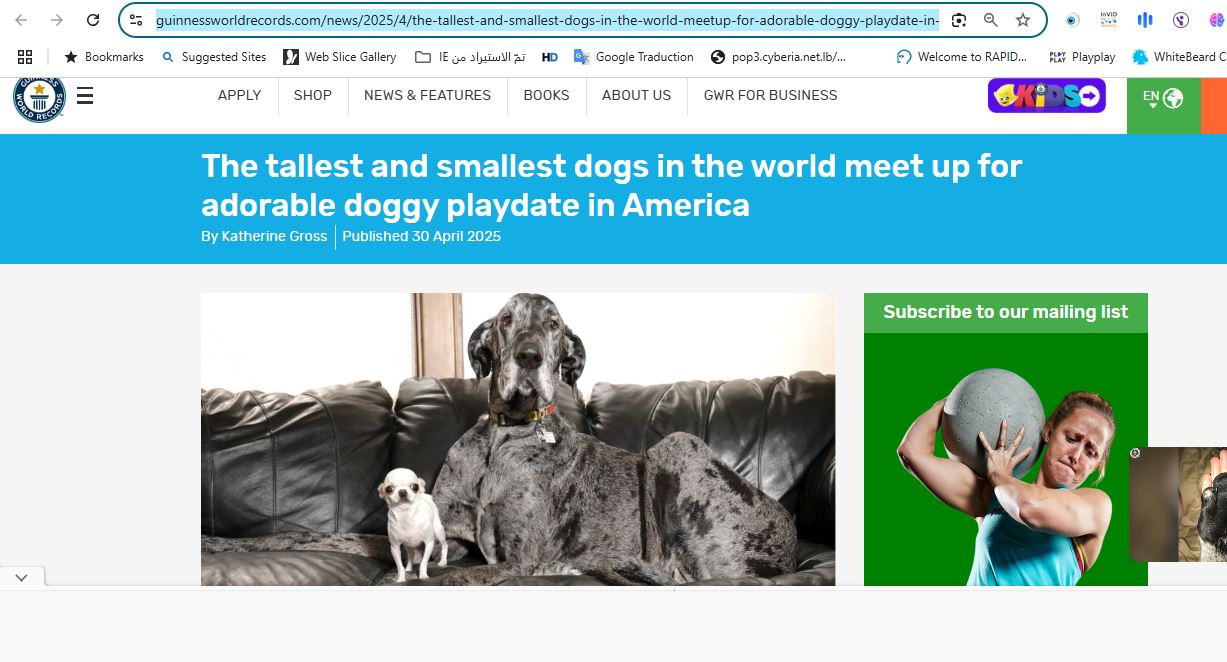Open the hamburger menu next to GWR logo
The width and height of the screenshot is (1227, 662).
coord(85,96)
